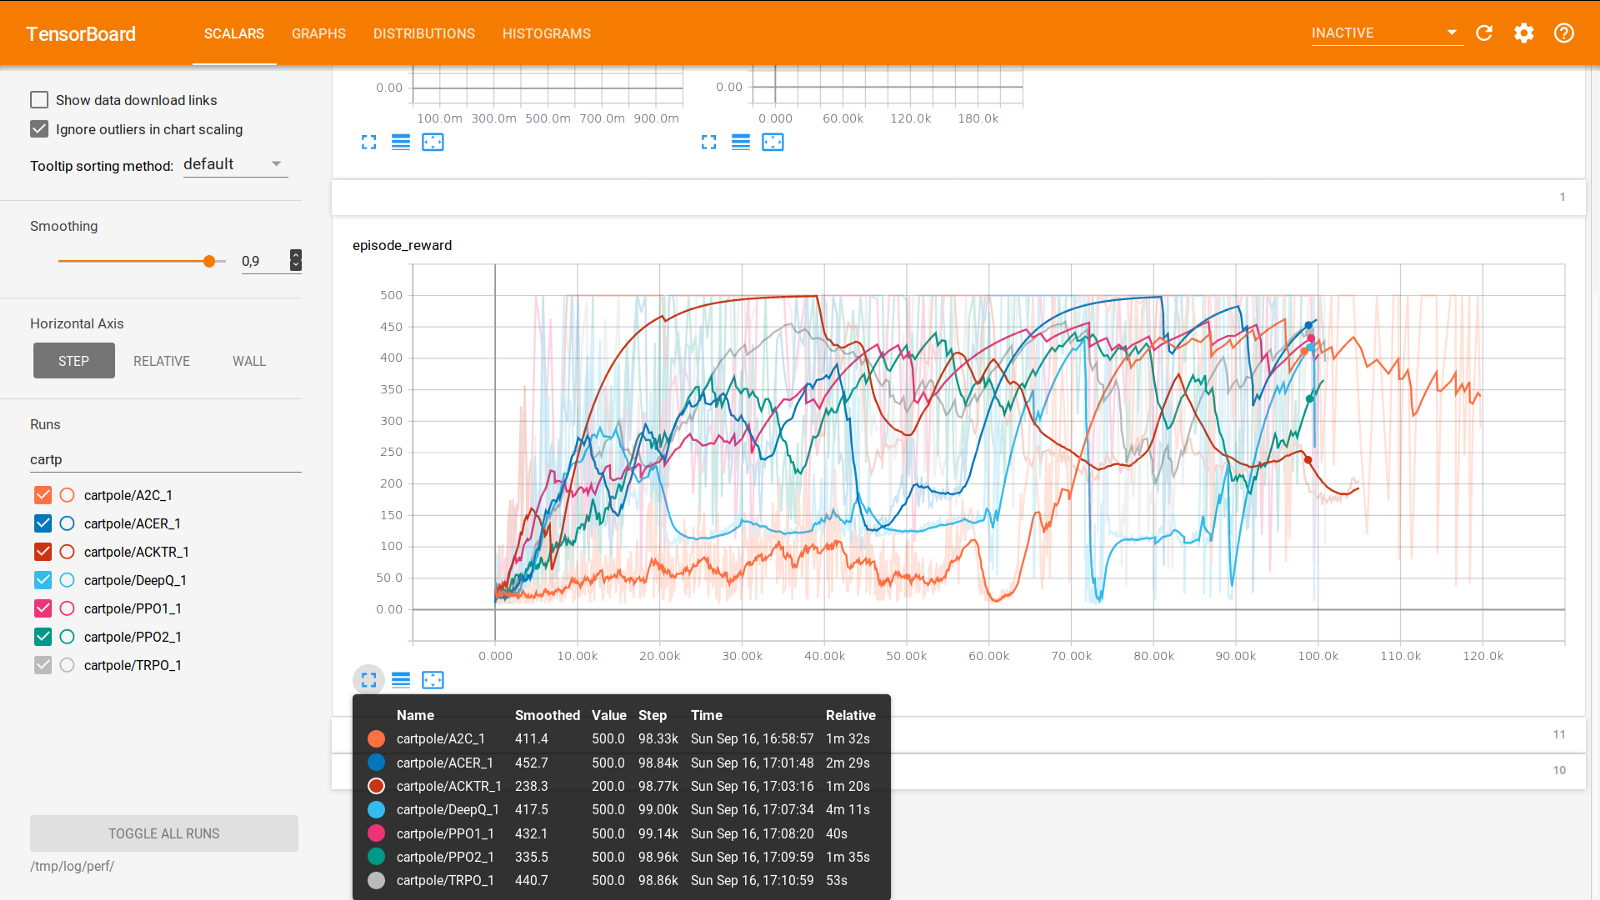Increase smoothing value with stepper arrows

(x=296, y=255)
